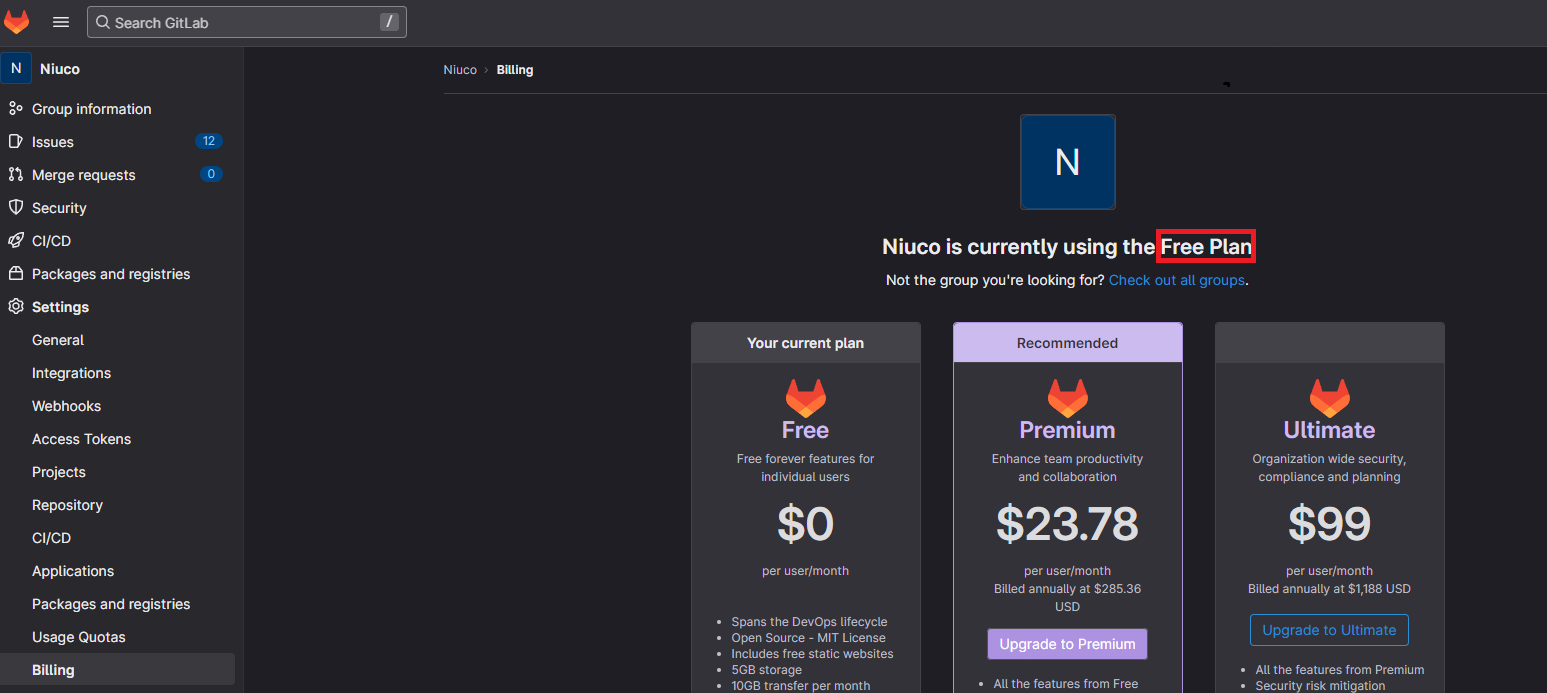Click Spans the DevOps lifecycle bullet
The image size is (1547, 693).
(x=809, y=622)
